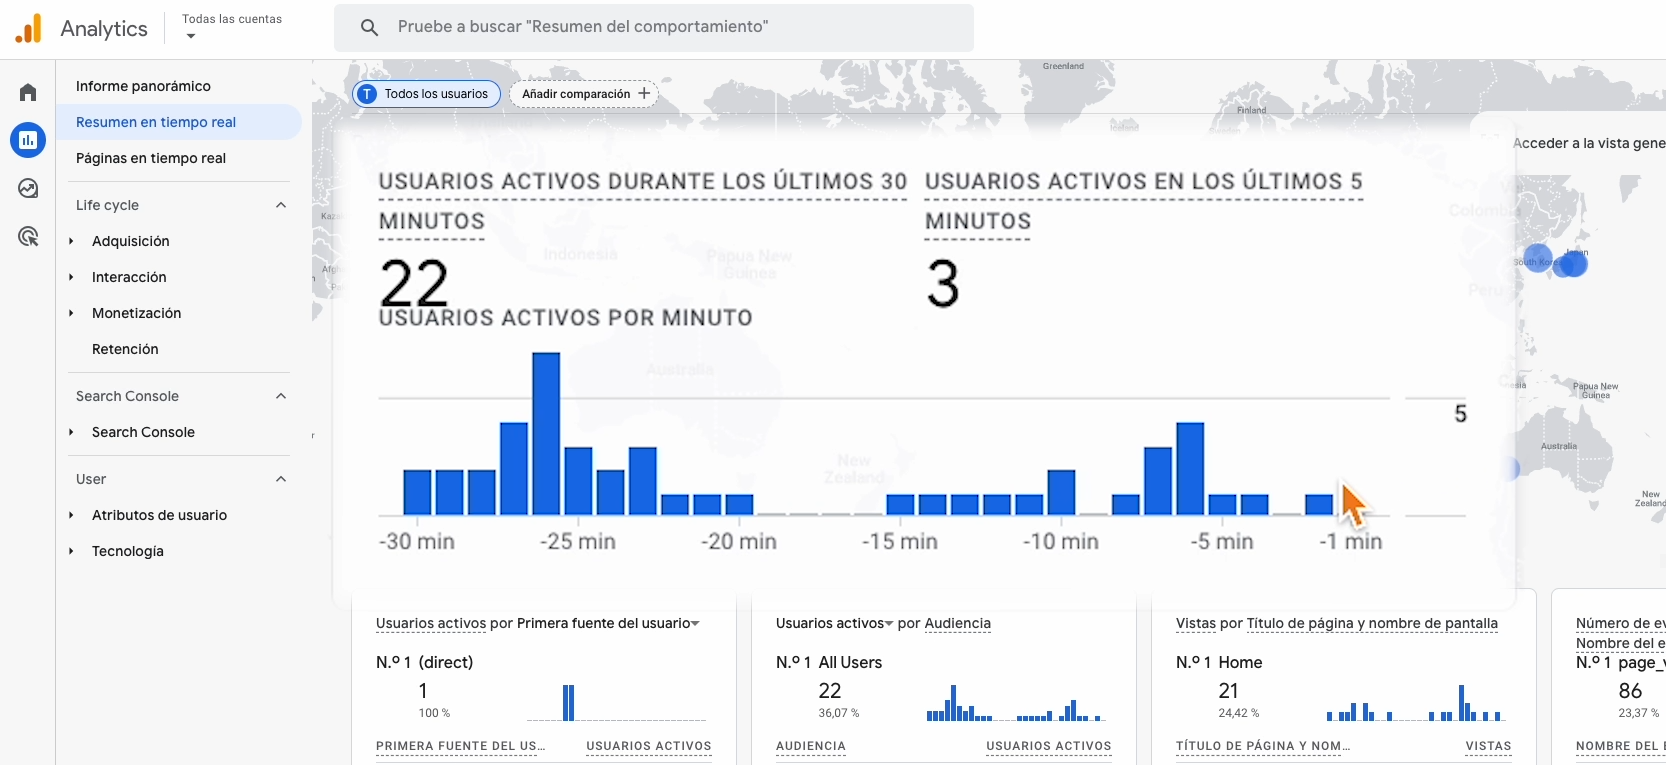Click the VISTAS column header
This screenshot has height=765, width=1666.
(x=1488, y=746)
